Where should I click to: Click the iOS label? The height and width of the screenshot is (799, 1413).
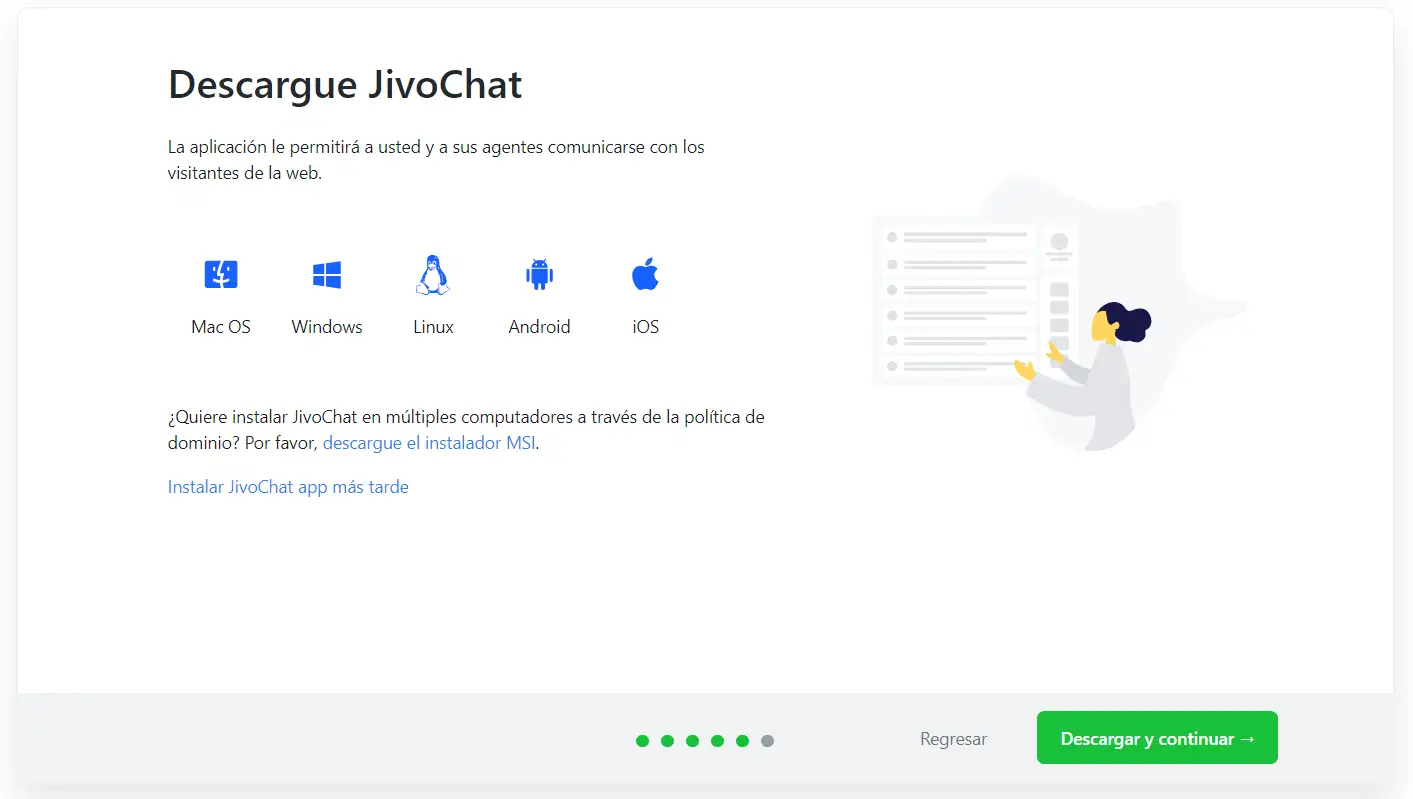(x=645, y=327)
